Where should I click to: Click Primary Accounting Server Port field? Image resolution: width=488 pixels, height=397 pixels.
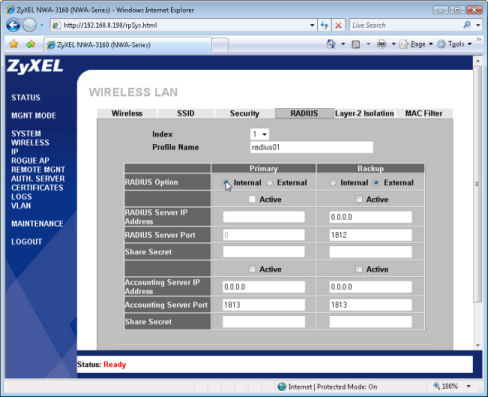point(264,305)
